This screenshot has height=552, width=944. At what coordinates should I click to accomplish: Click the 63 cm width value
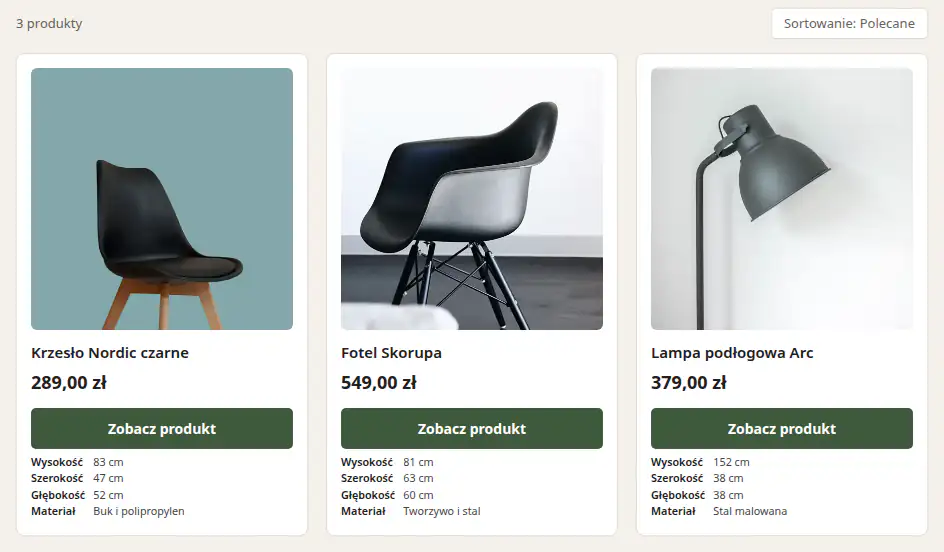coord(418,478)
